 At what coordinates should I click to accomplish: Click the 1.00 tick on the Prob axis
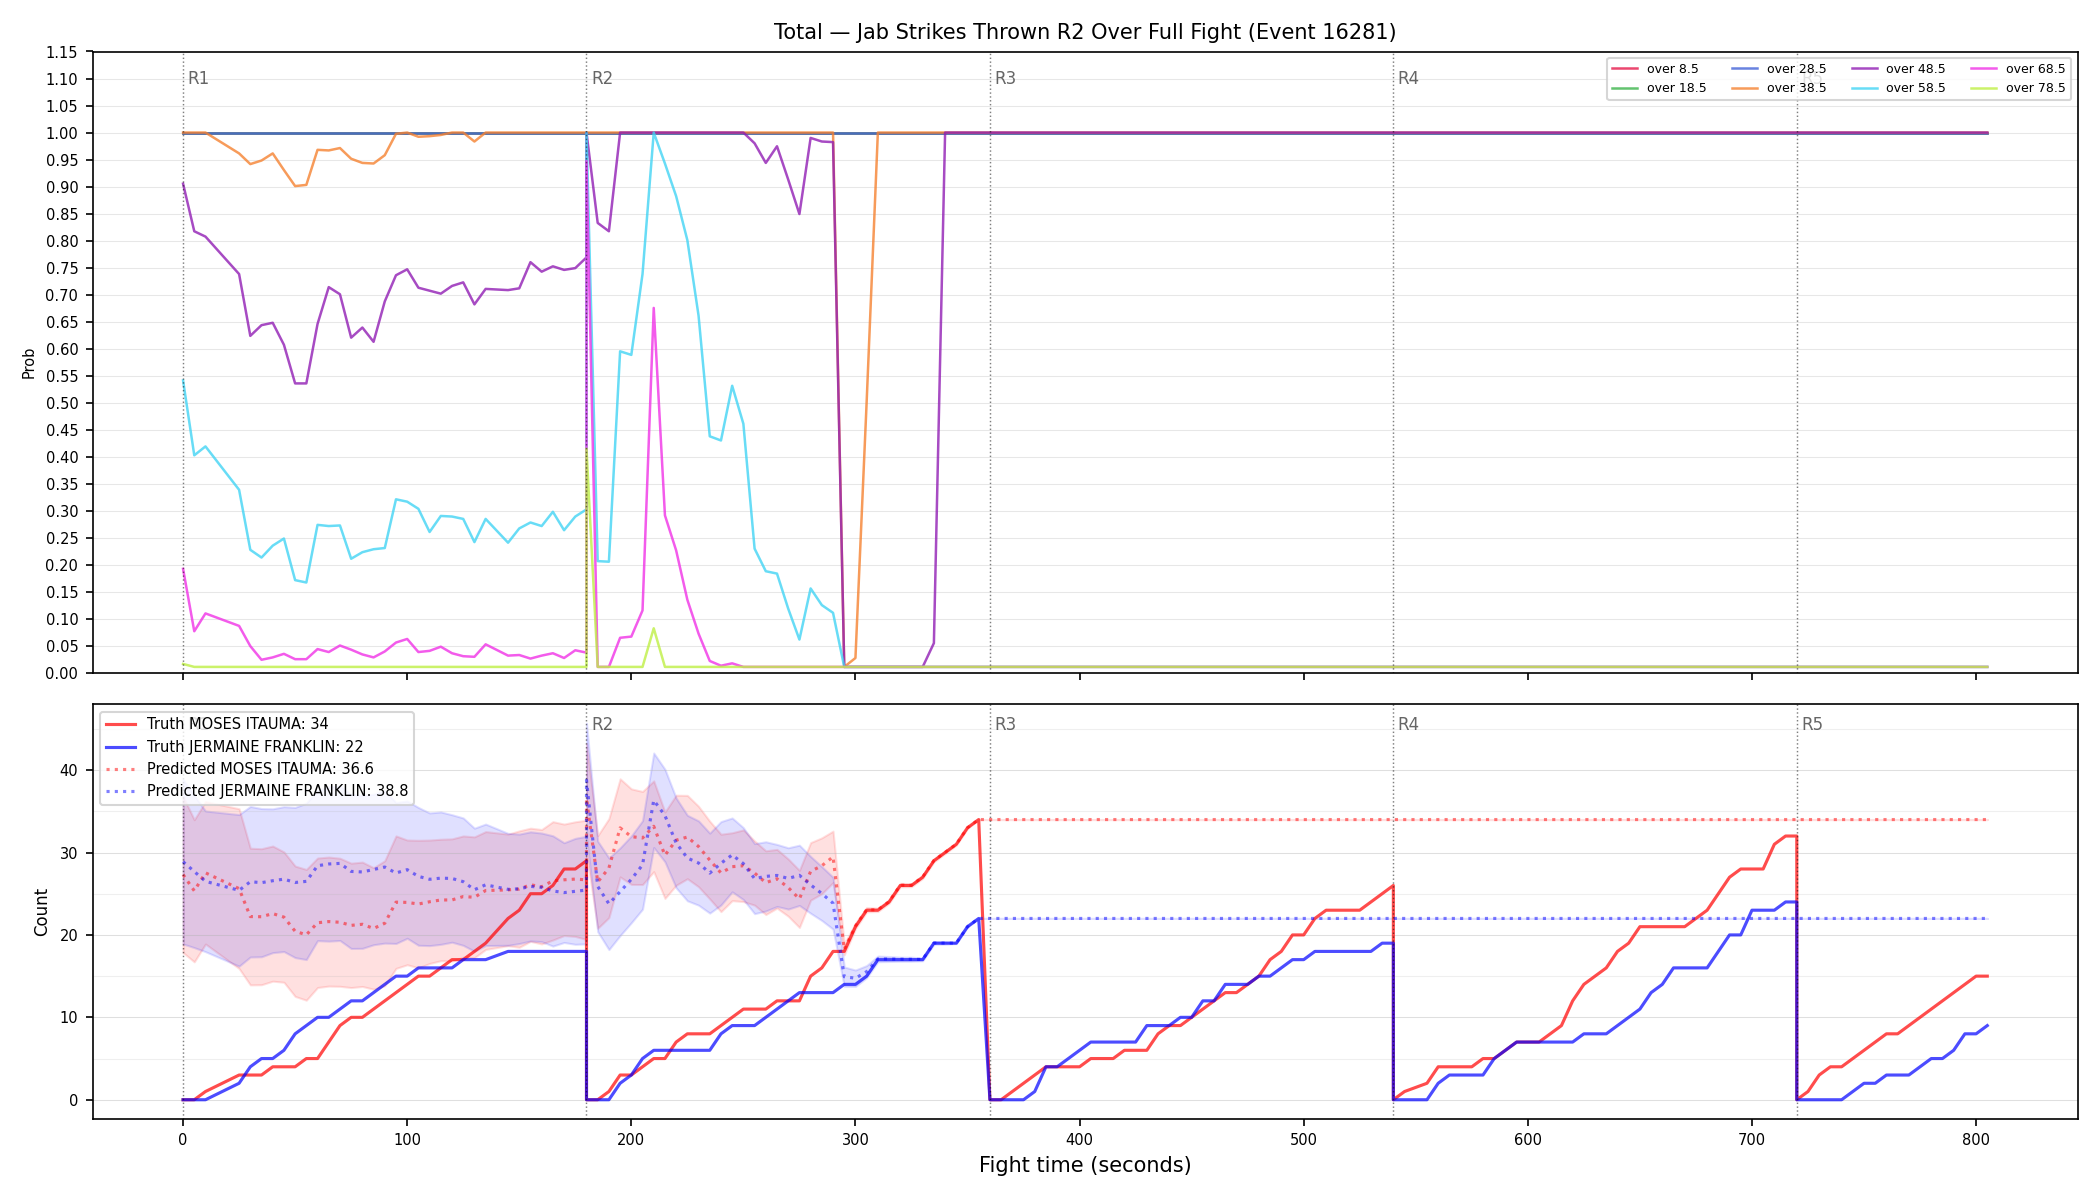pyautogui.click(x=62, y=133)
